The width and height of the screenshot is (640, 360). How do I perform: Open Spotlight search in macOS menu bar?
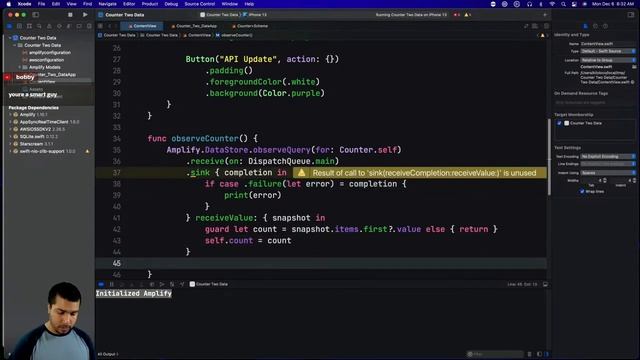pyautogui.click(x=563, y=4)
